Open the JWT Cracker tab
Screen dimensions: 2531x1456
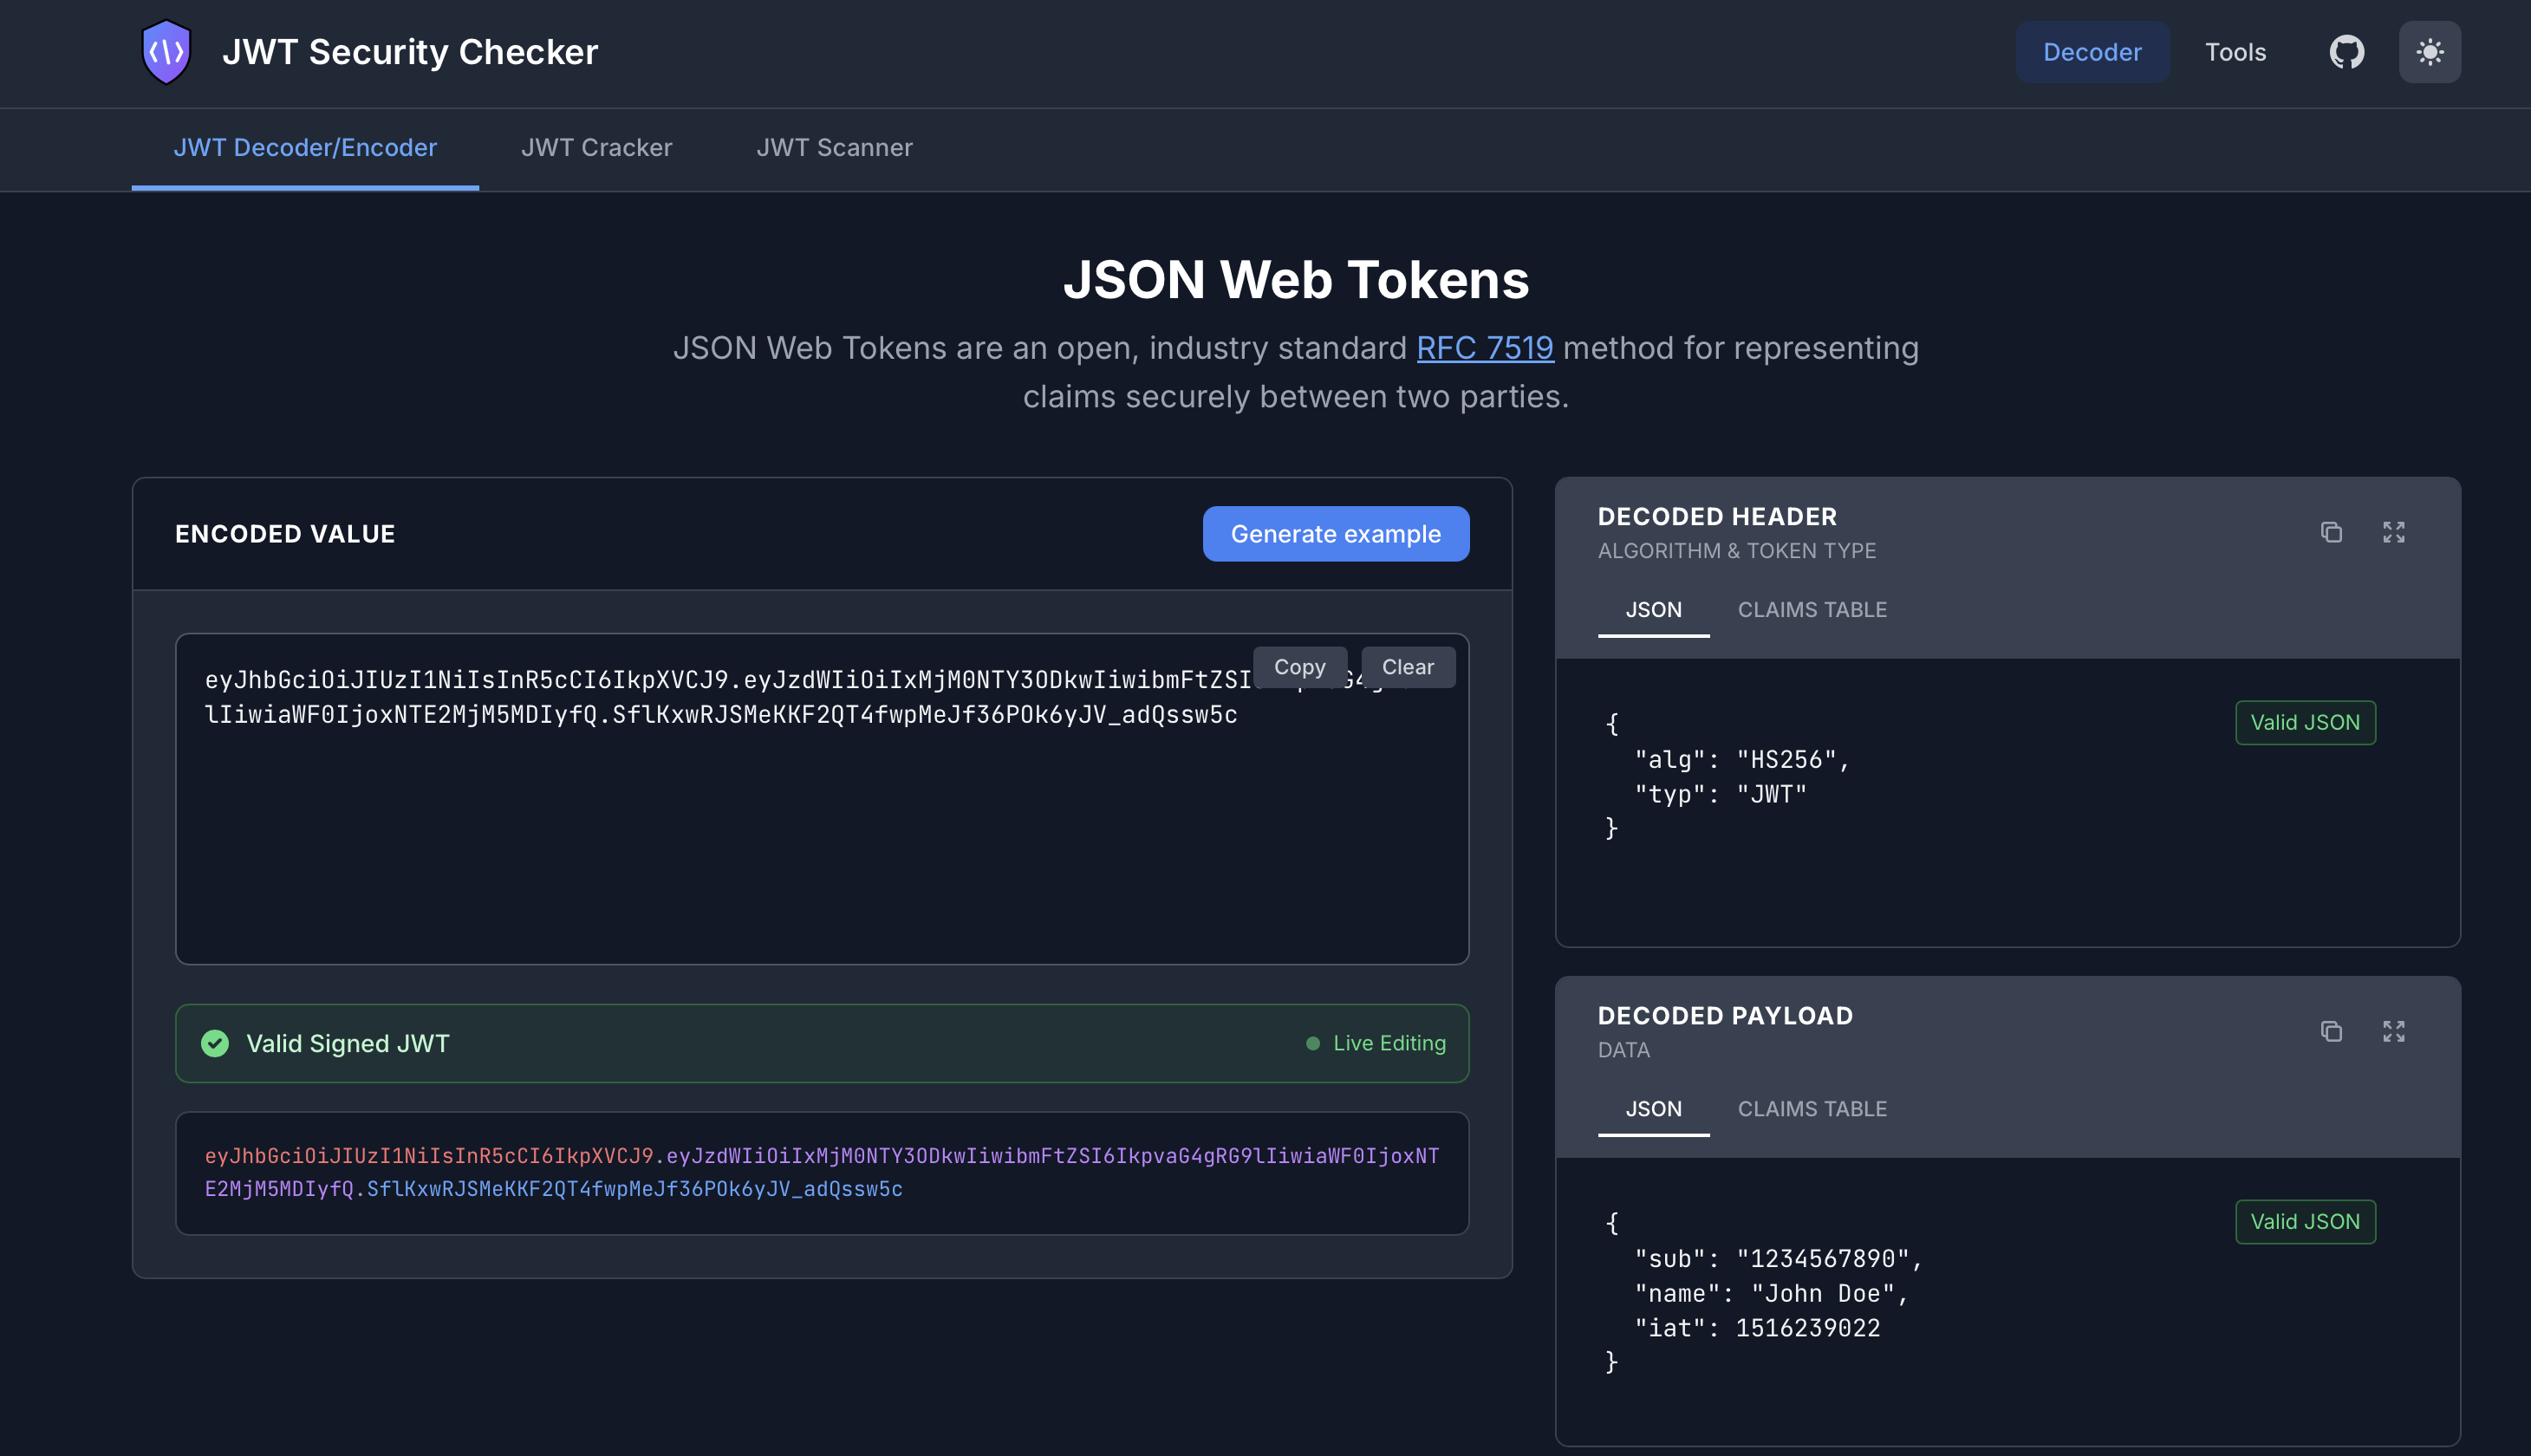[597, 147]
